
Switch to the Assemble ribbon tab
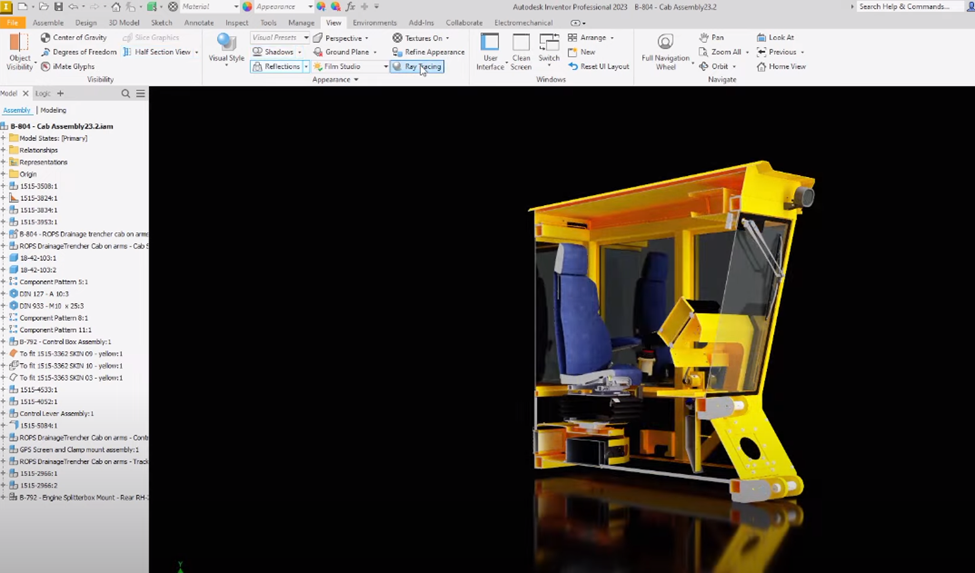[48, 22]
